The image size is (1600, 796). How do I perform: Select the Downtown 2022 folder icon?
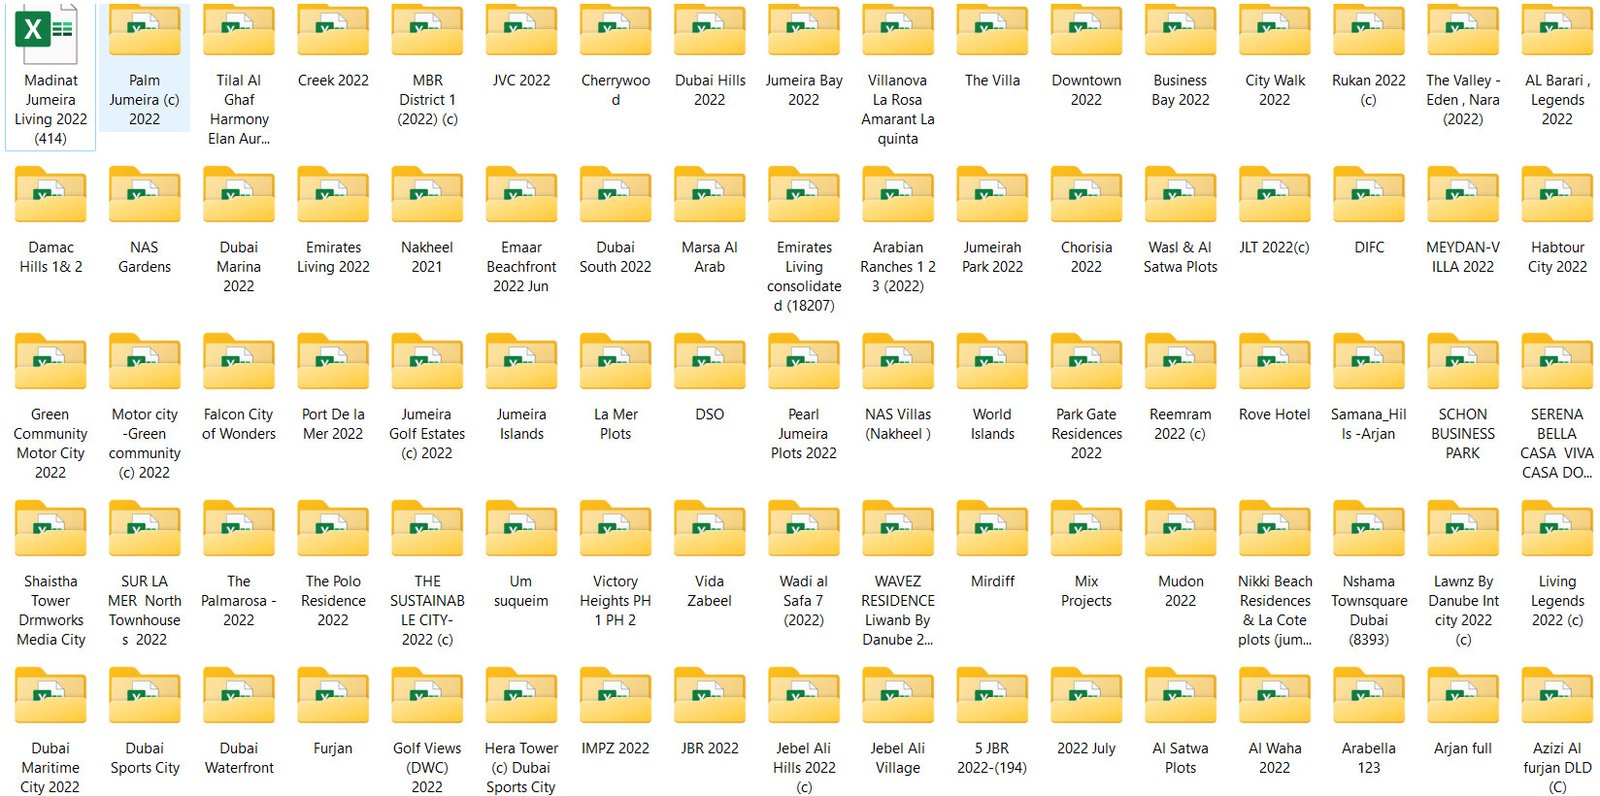1086,32
